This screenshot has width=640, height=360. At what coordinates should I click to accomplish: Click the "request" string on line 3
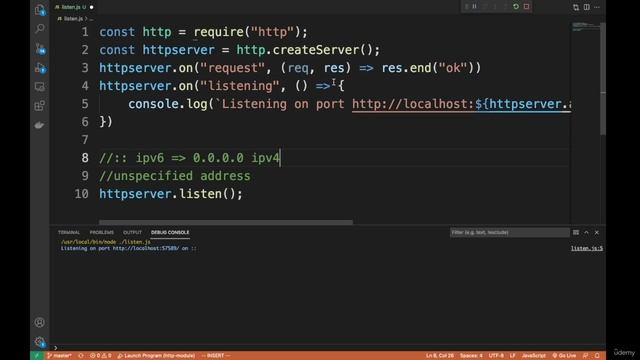(233, 68)
